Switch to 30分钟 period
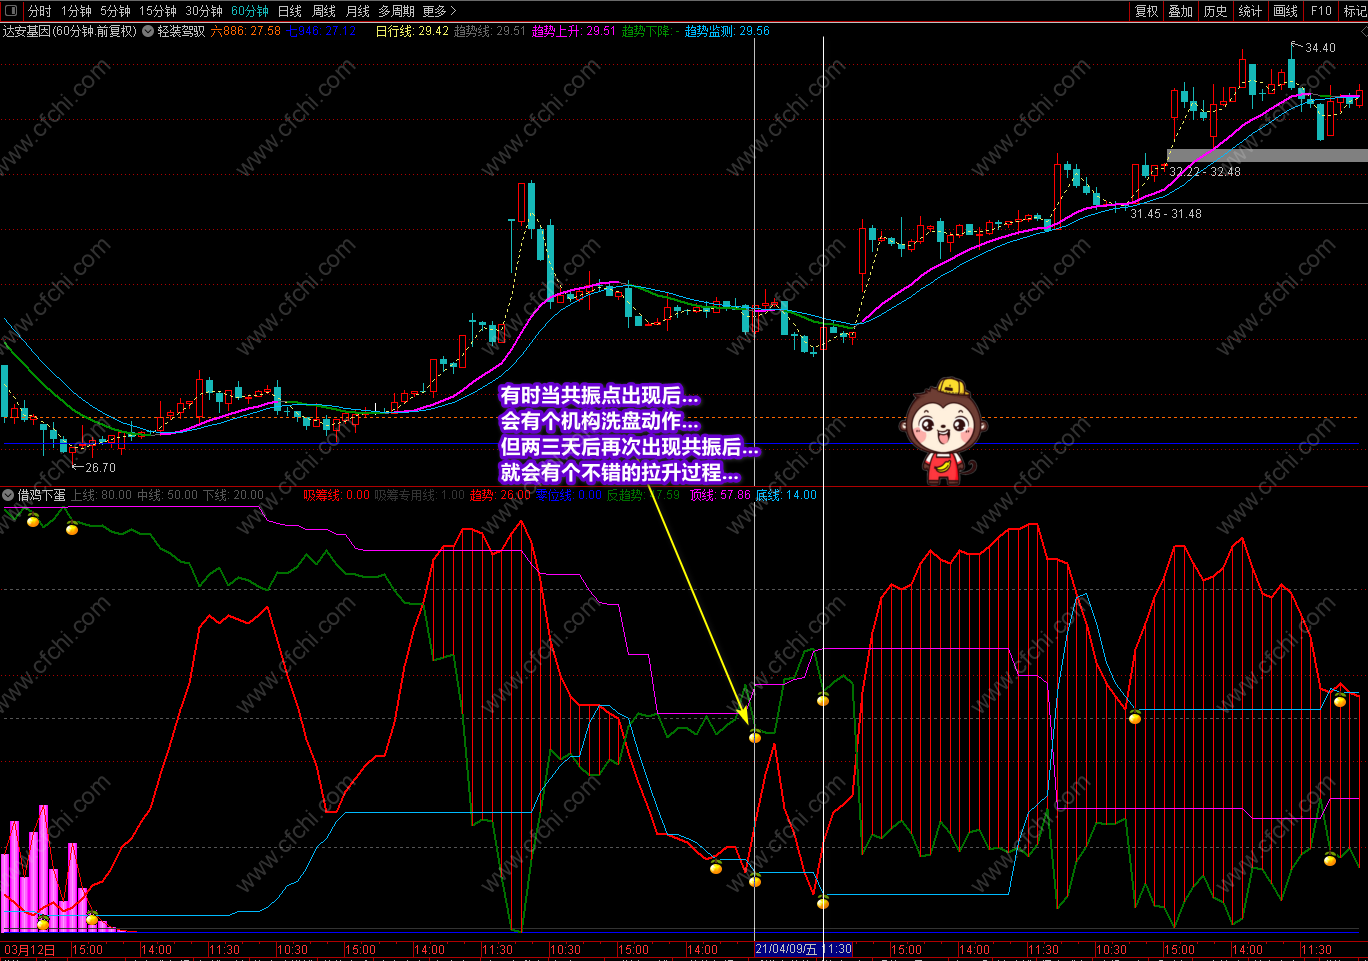 click(x=204, y=11)
